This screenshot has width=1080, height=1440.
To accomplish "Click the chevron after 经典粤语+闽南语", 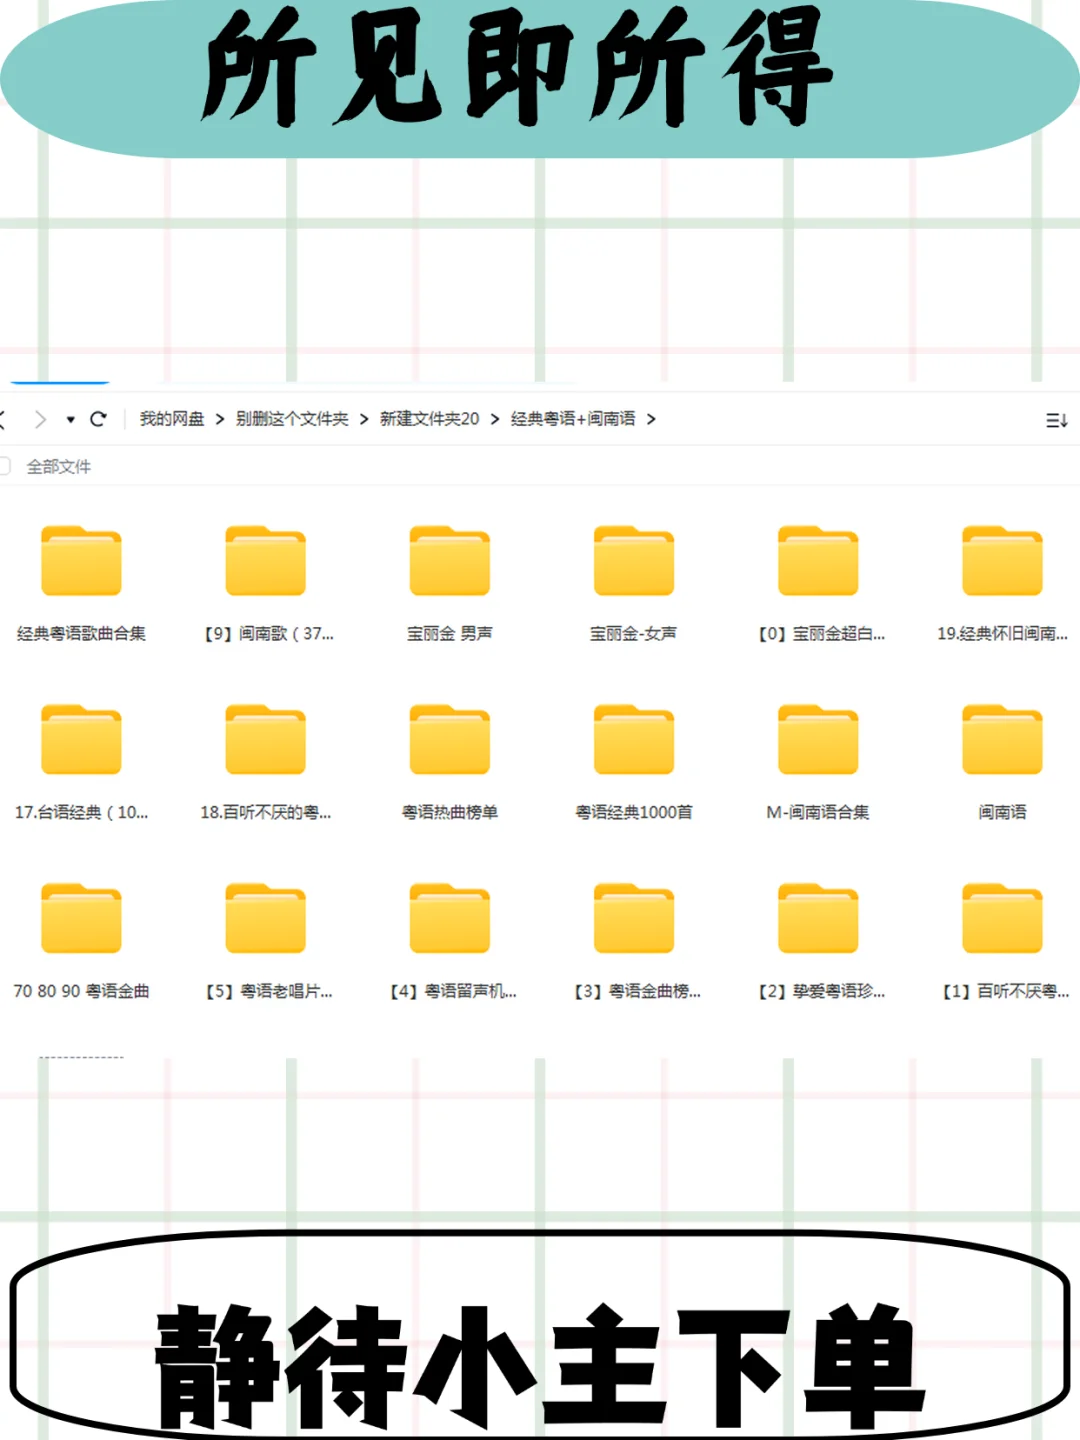I will [652, 420].
